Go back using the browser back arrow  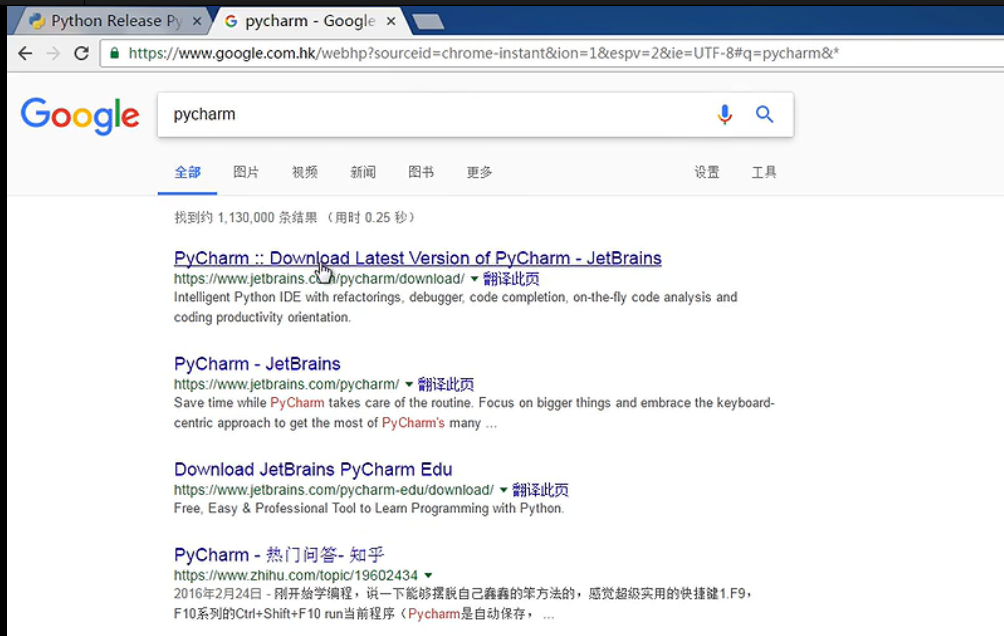pyautogui.click(x=25, y=53)
